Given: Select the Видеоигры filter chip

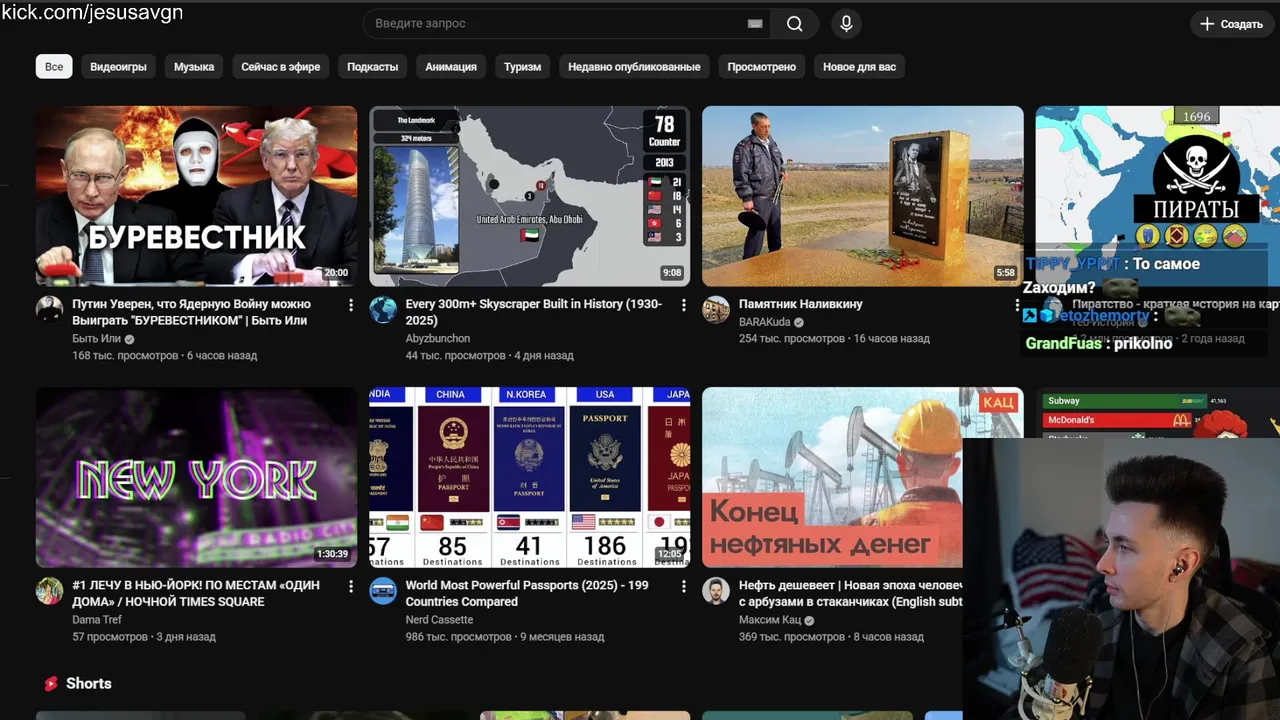Looking at the screenshot, I should 118,67.
